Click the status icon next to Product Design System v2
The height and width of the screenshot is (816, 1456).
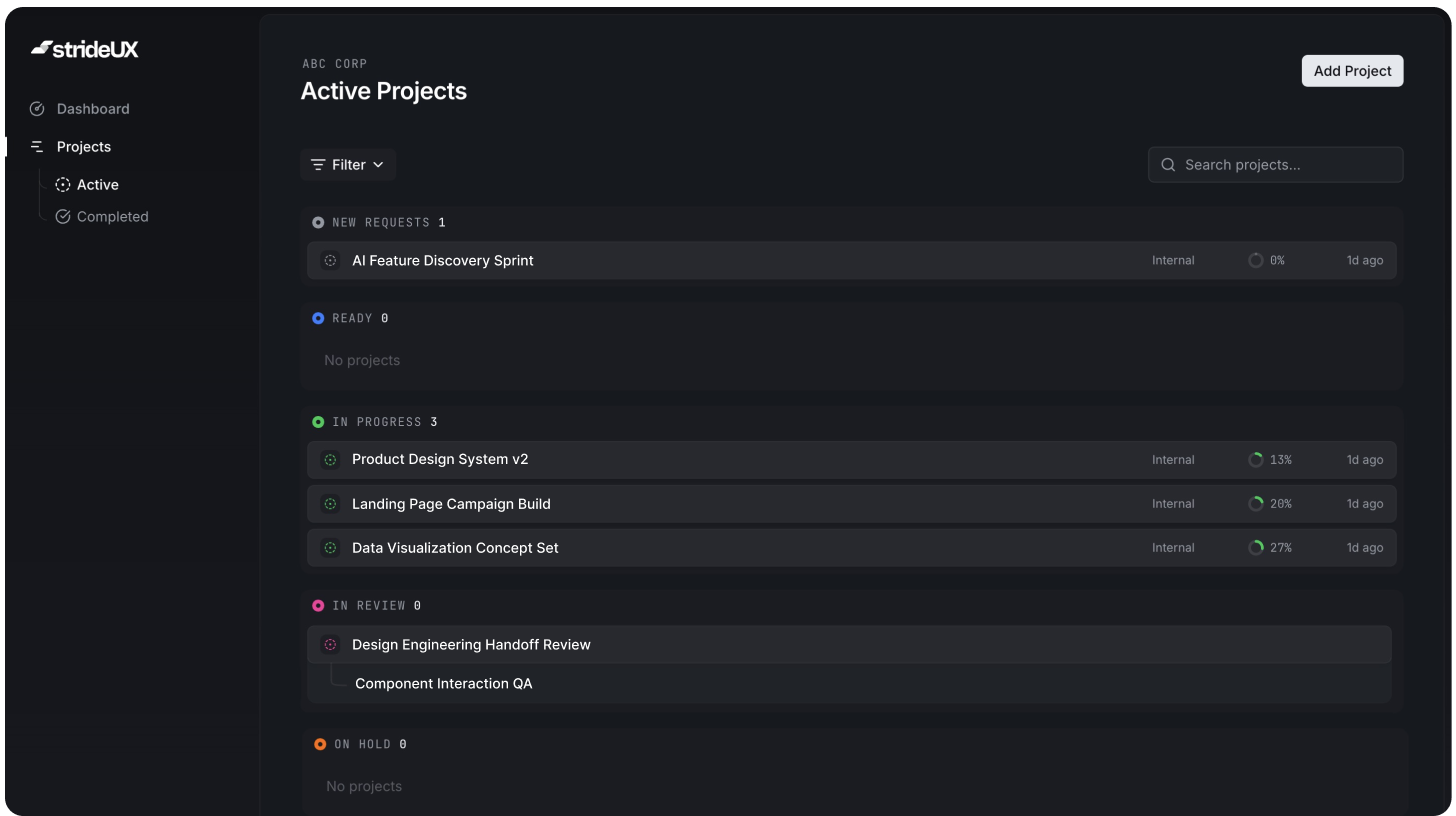(329, 459)
